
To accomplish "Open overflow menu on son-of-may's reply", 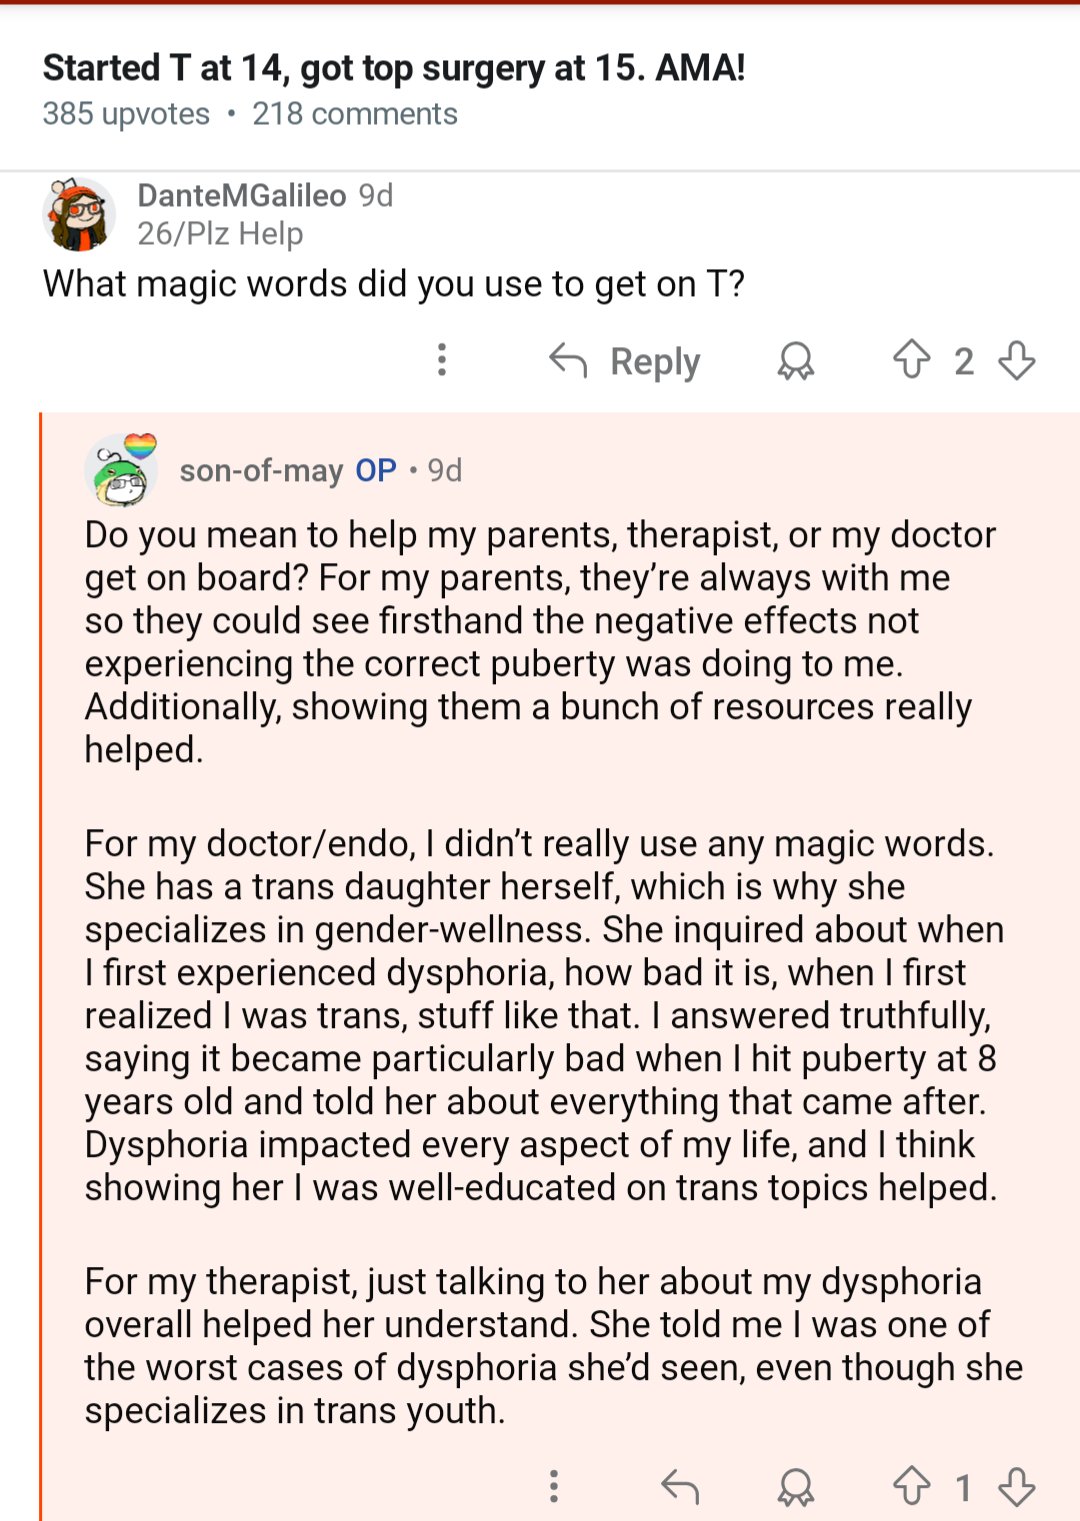I will tap(554, 1486).
